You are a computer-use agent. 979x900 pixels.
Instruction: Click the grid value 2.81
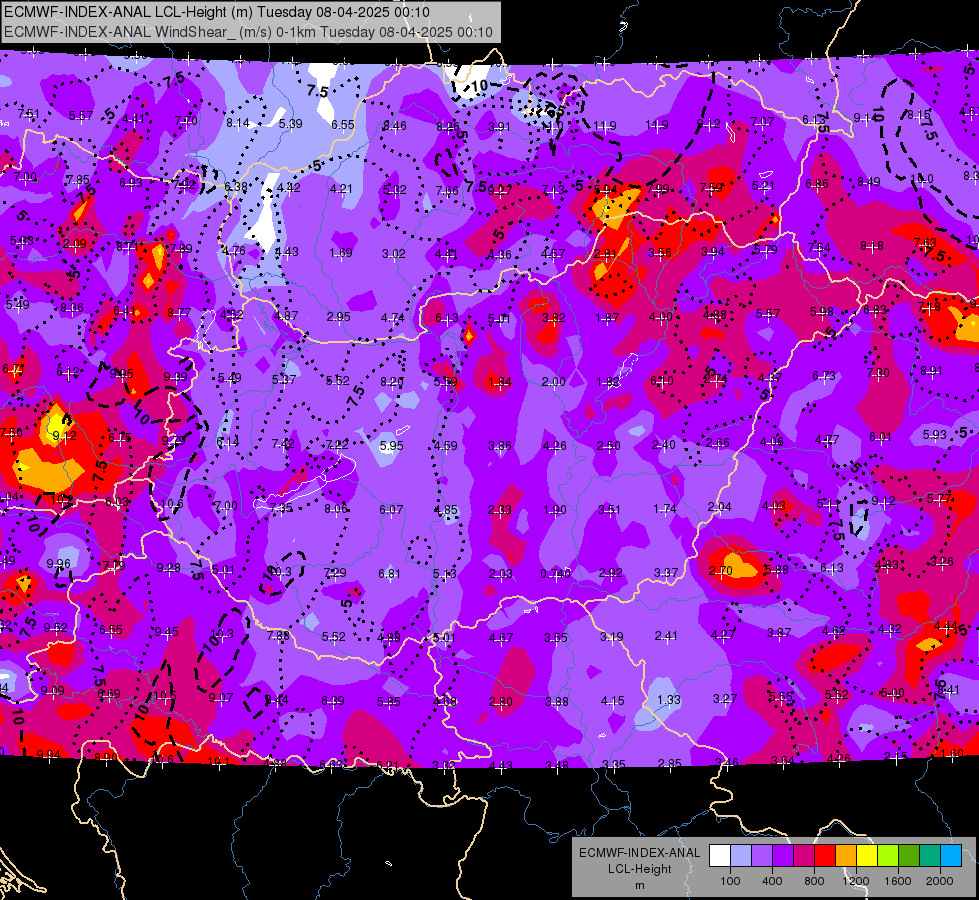pyautogui.click(x=605, y=254)
